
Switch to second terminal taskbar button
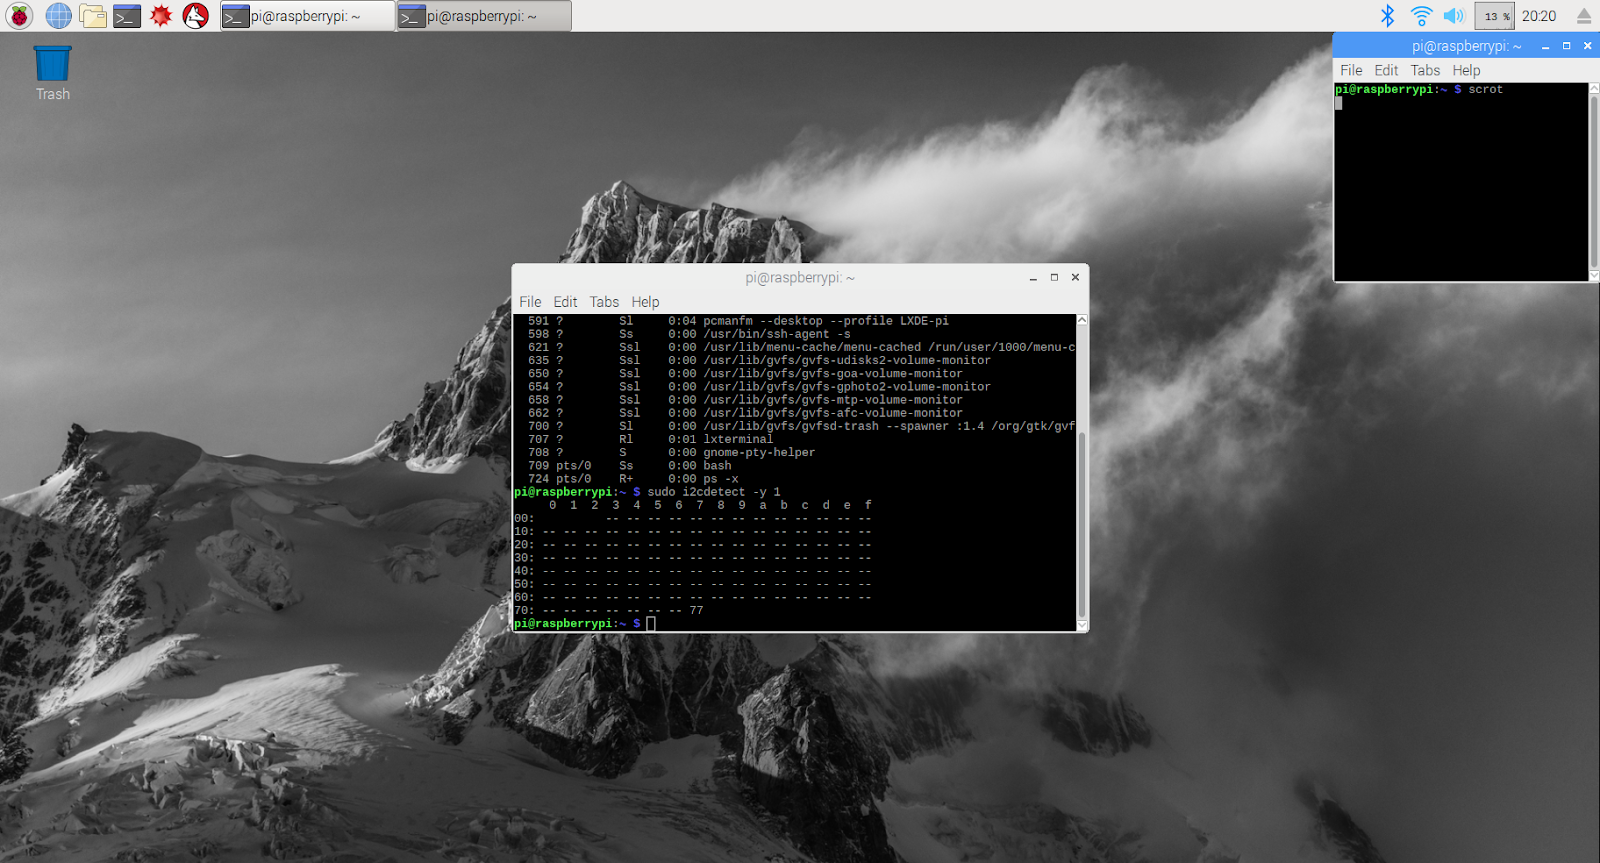click(x=484, y=16)
